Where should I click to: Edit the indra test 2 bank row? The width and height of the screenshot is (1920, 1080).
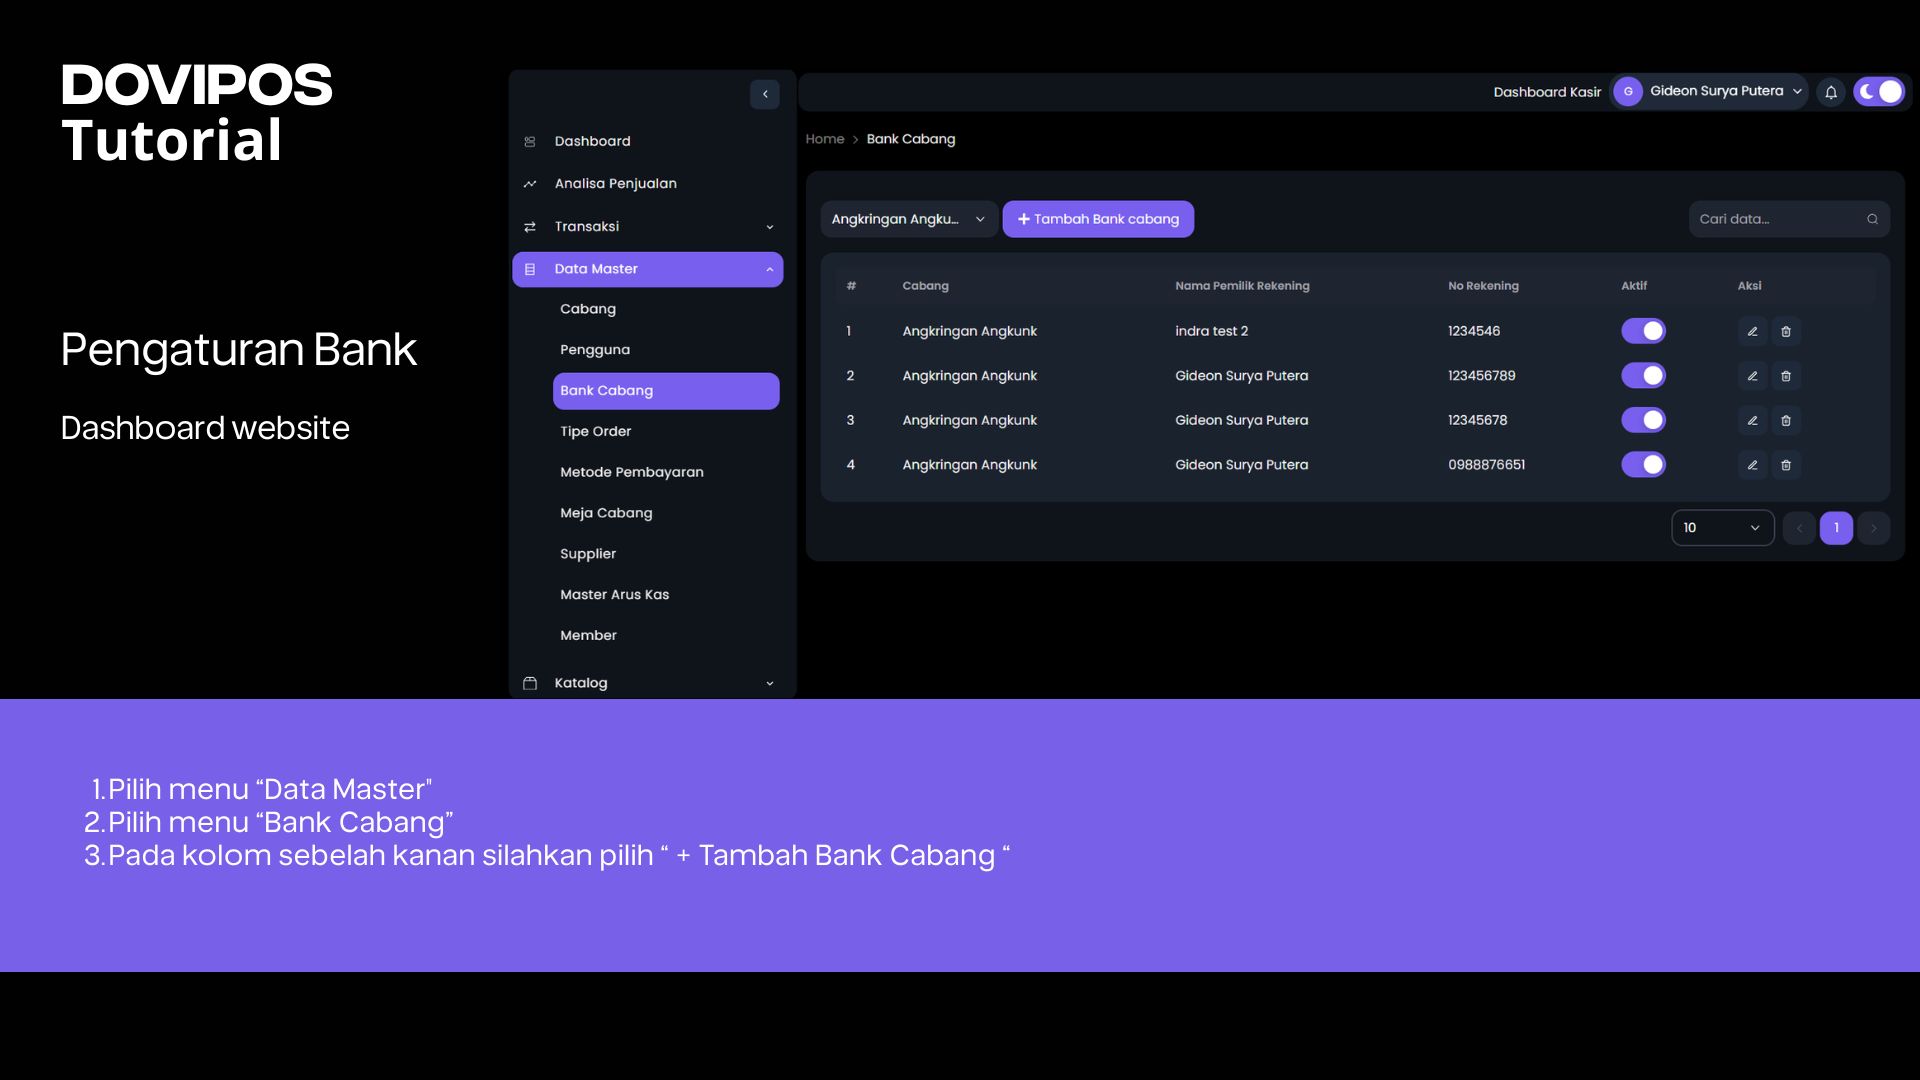(1752, 331)
